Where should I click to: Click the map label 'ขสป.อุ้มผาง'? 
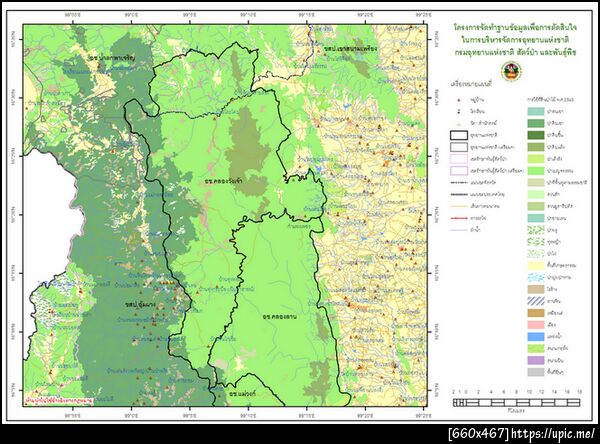point(140,304)
